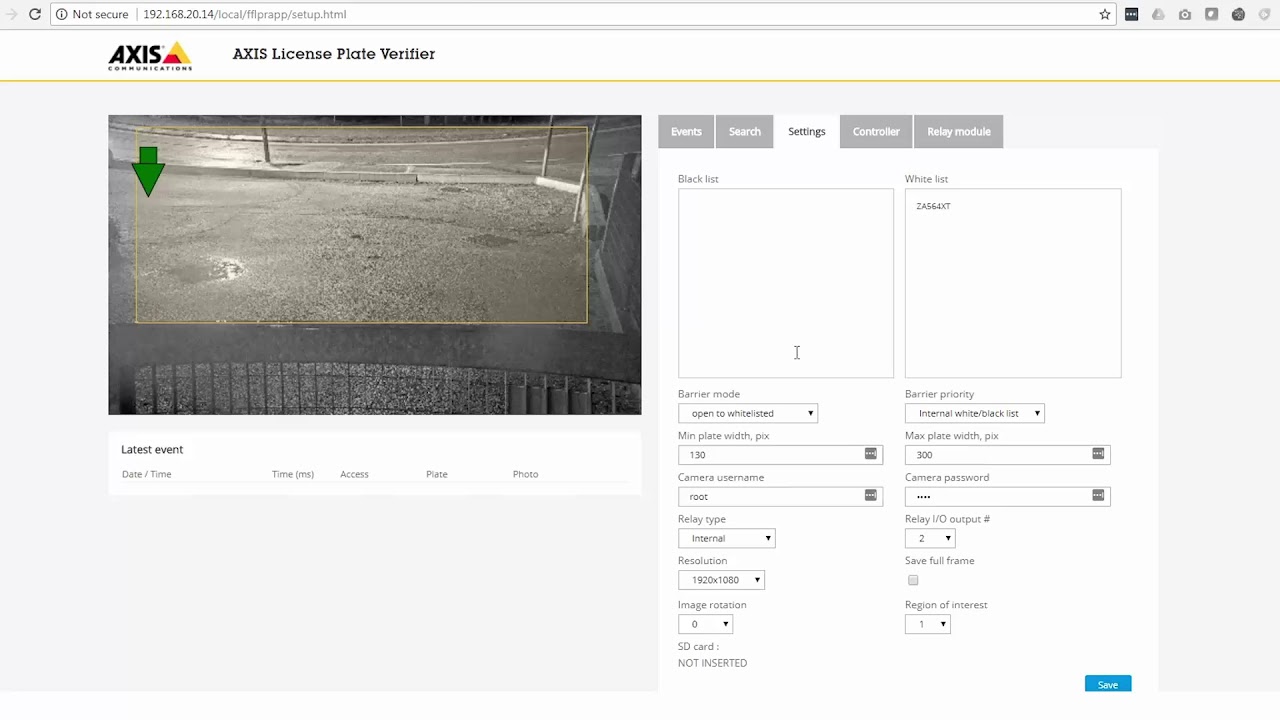This screenshot has height=720, width=1280.
Task: Focus the Camera password field
Action: point(1007,496)
